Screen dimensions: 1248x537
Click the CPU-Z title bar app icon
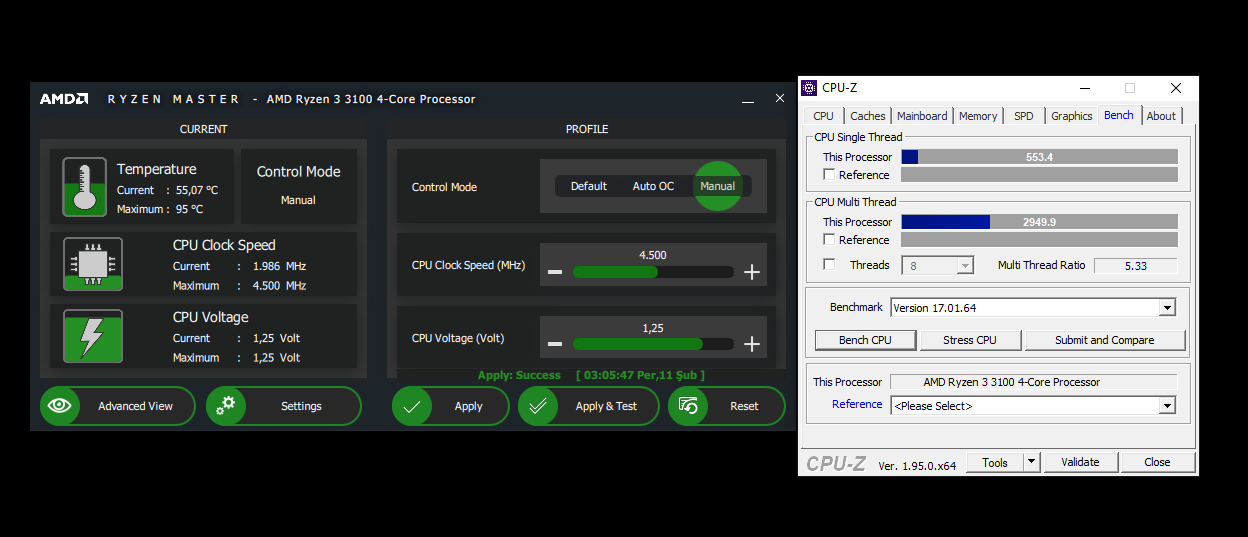pos(810,88)
